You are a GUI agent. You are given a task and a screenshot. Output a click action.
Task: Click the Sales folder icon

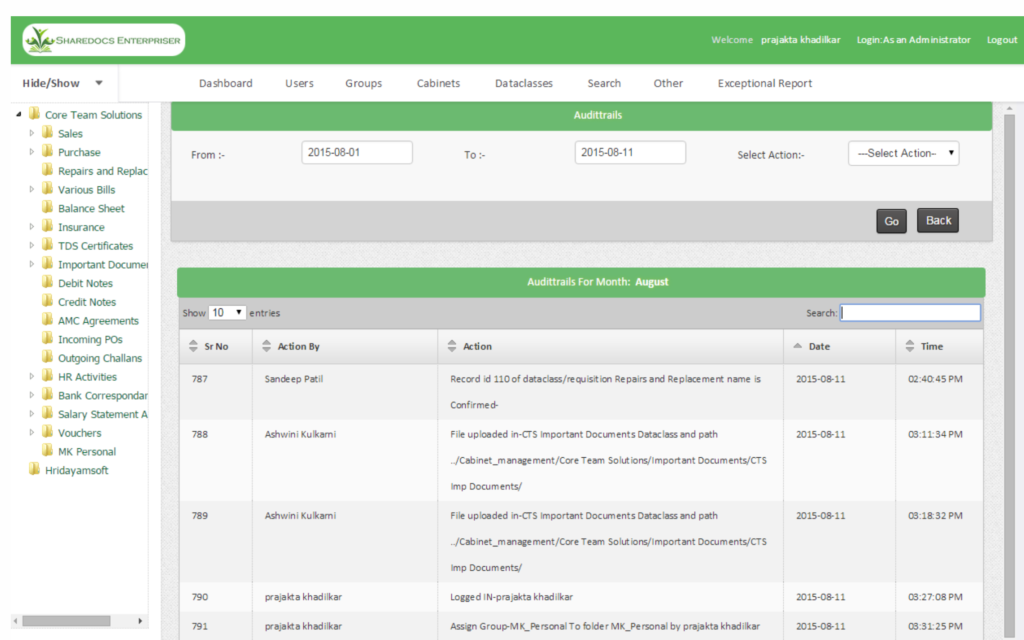click(x=48, y=133)
